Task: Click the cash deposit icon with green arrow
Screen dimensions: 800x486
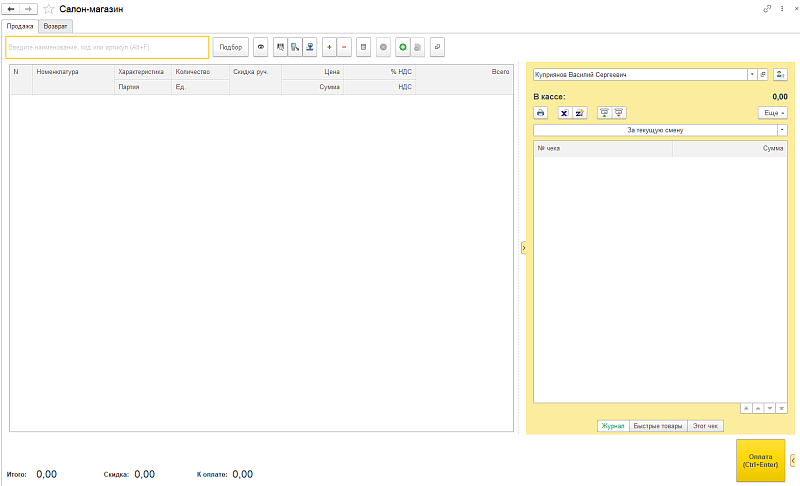Action: tap(604, 113)
